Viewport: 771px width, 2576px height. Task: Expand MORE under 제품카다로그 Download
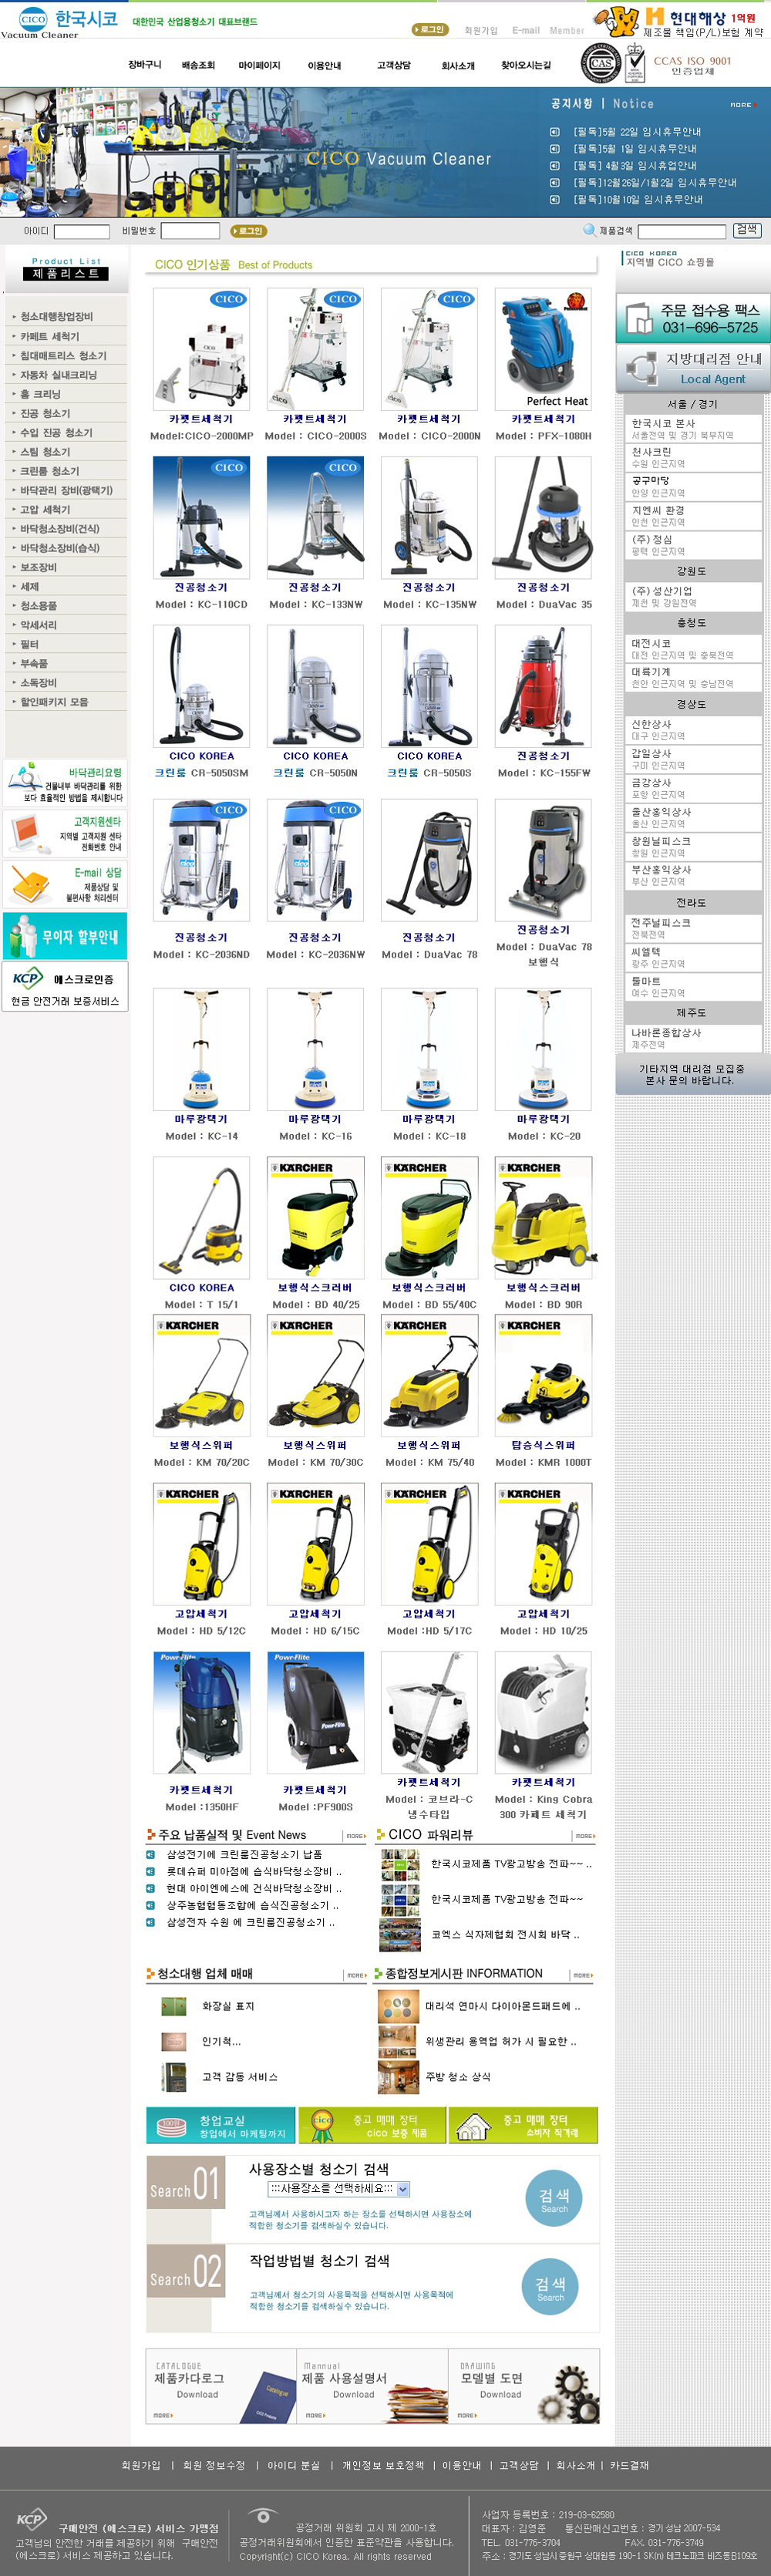tap(164, 2415)
